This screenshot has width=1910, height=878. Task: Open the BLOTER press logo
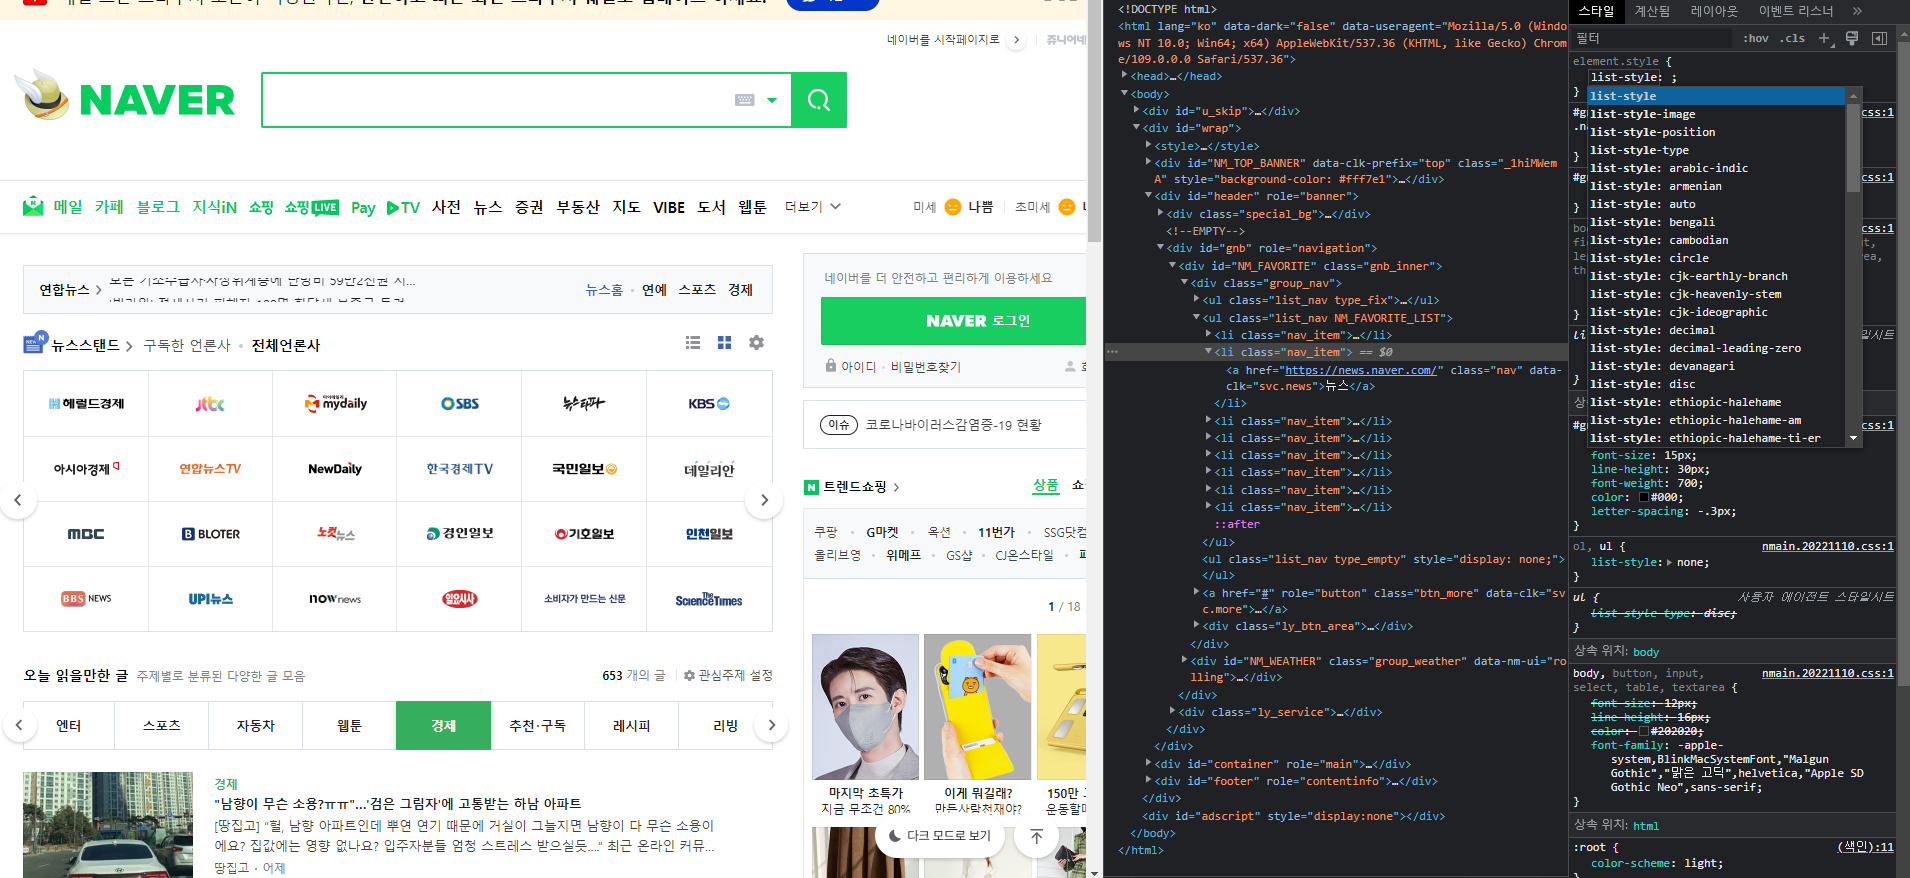(x=210, y=534)
